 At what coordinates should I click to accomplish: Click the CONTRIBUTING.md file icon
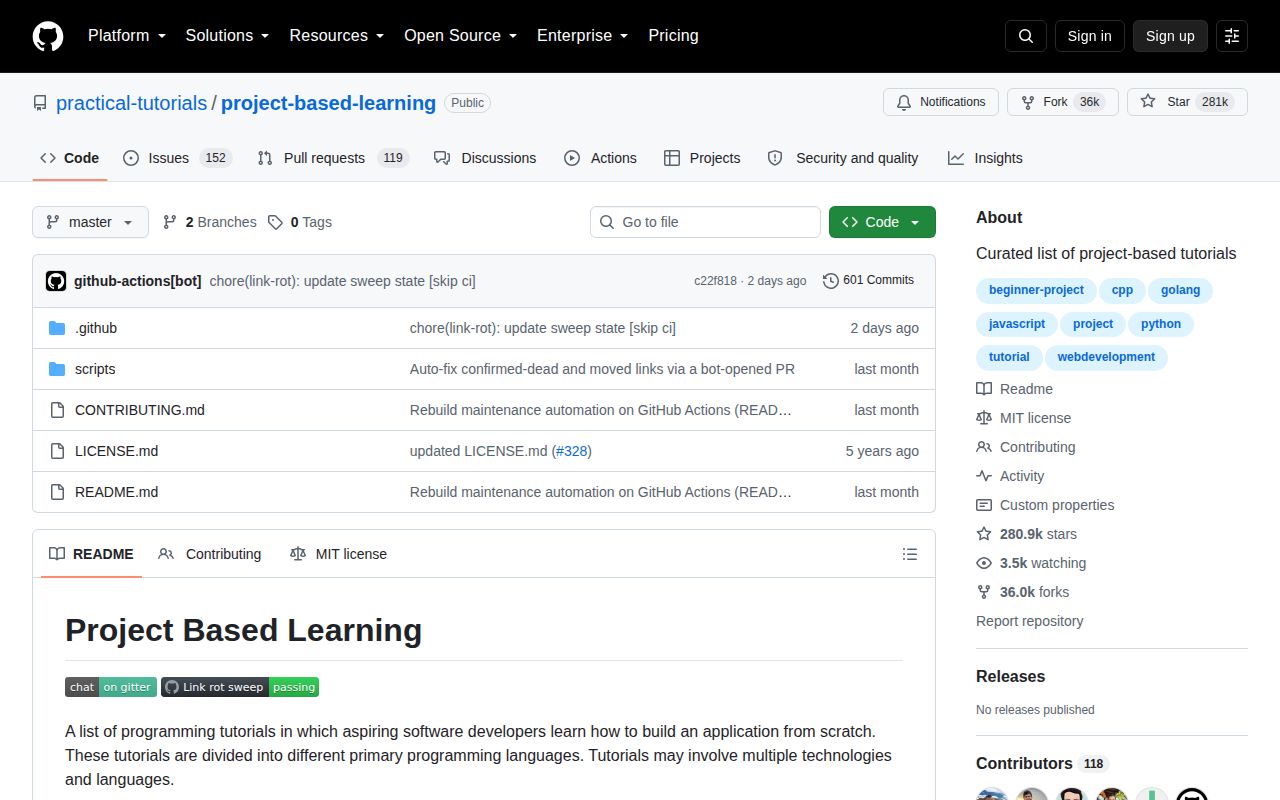pos(57,410)
